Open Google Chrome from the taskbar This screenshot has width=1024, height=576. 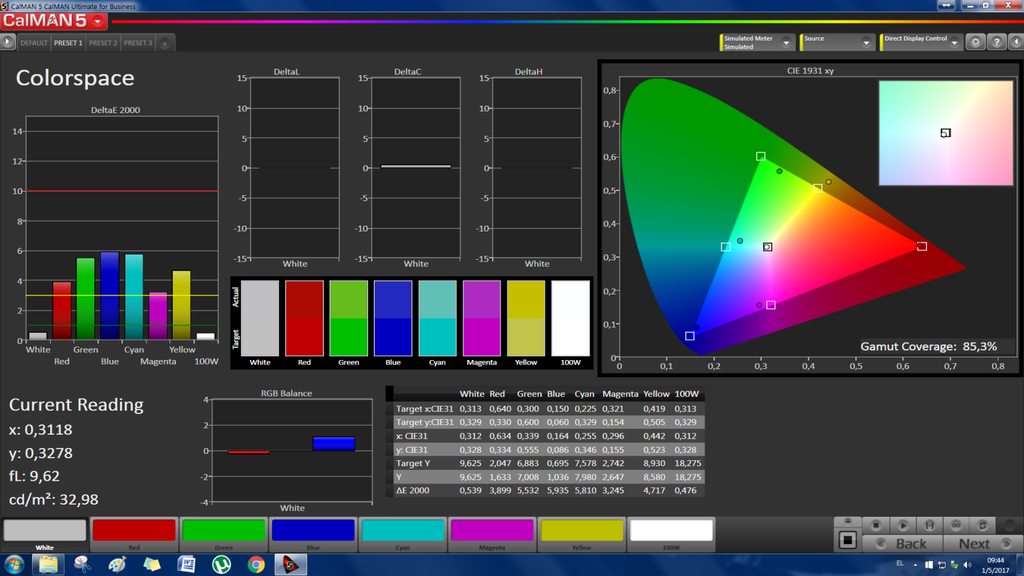click(256, 564)
